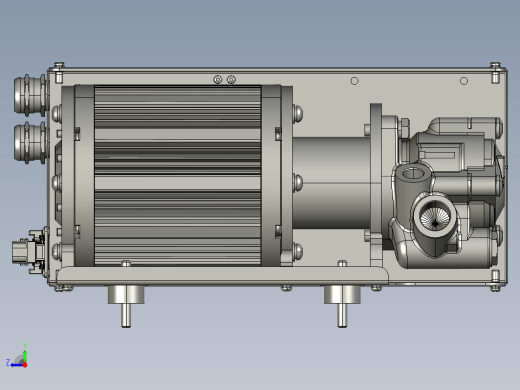Select the left screw of the top-center screw pair
This screenshot has width=520, height=390.
[x=218, y=80]
